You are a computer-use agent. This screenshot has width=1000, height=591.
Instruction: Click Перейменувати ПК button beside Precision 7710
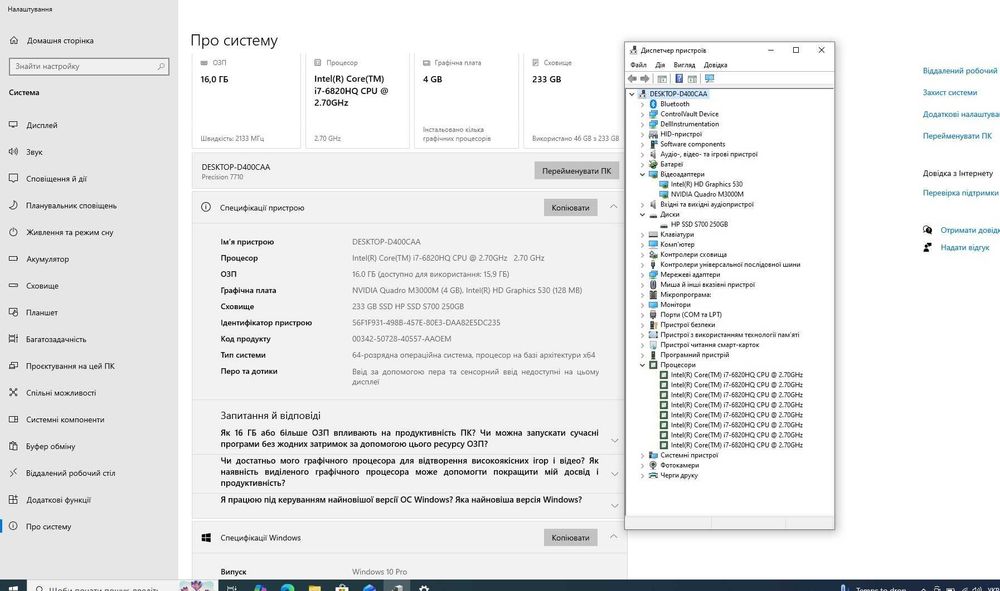(577, 171)
